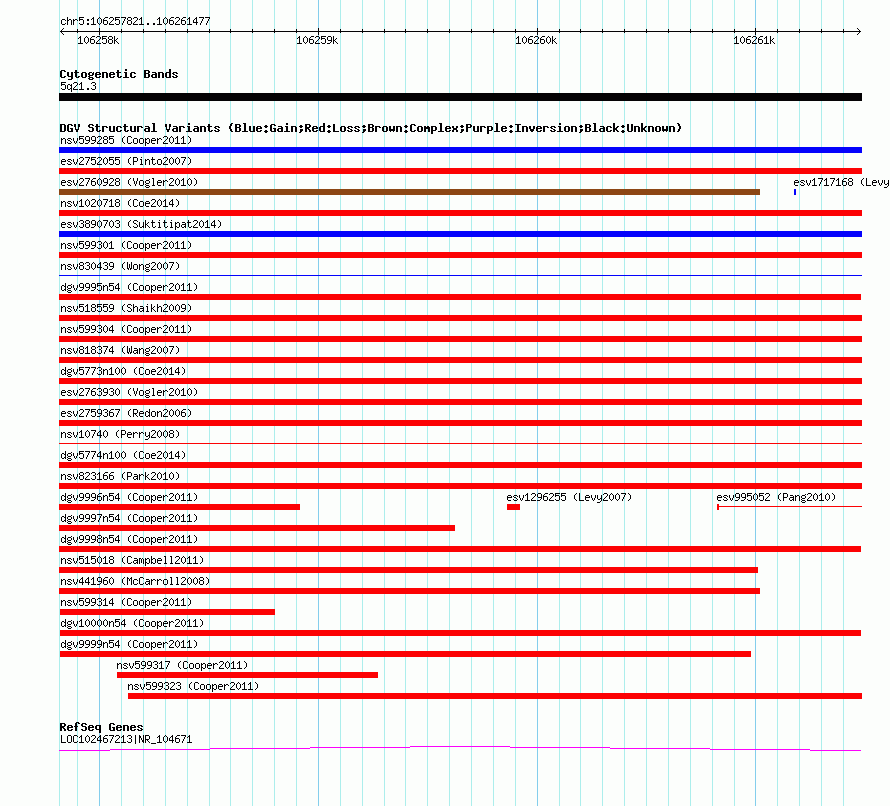Select the red nsv599323 loss bar

click(x=495, y=696)
